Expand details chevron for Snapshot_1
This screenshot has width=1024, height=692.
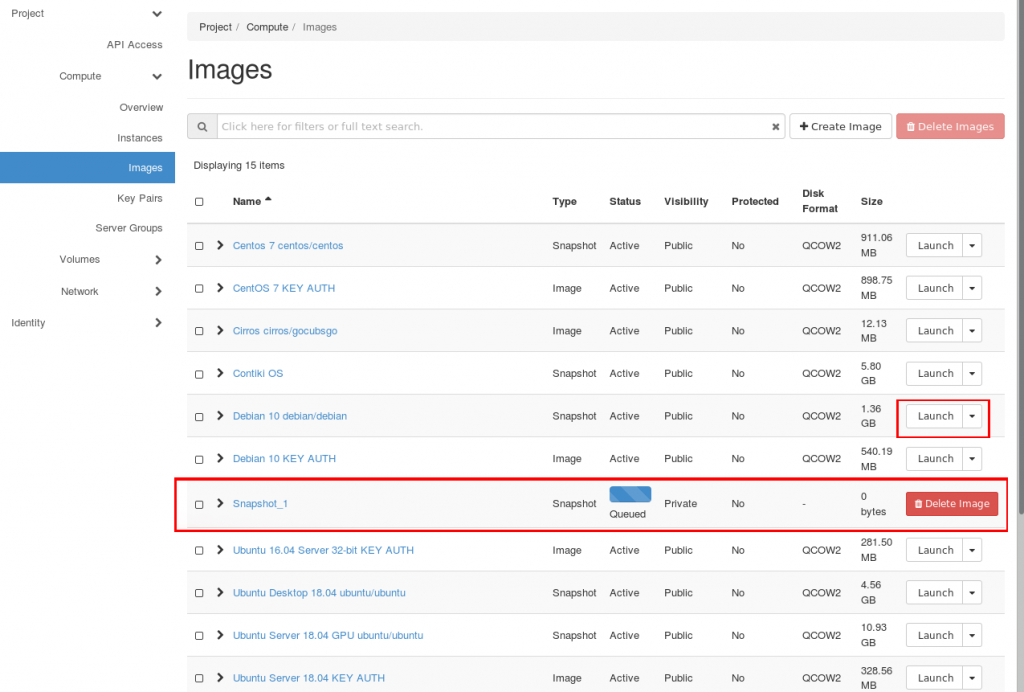click(220, 503)
